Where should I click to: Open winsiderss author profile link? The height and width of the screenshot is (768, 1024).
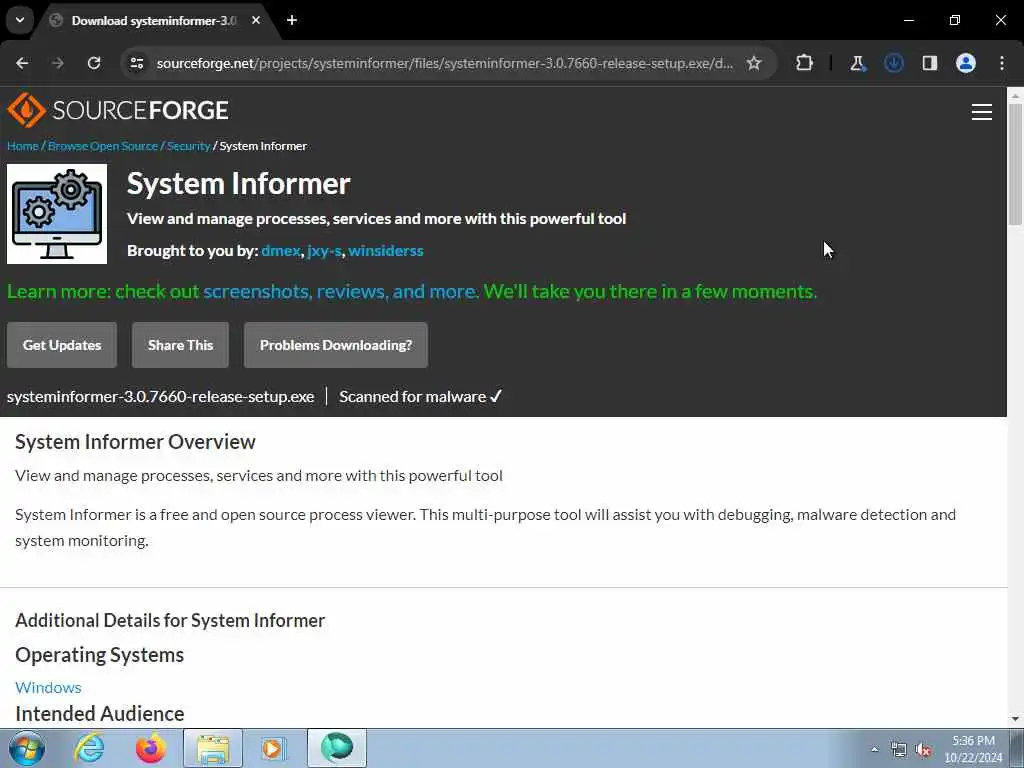(386, 251)
